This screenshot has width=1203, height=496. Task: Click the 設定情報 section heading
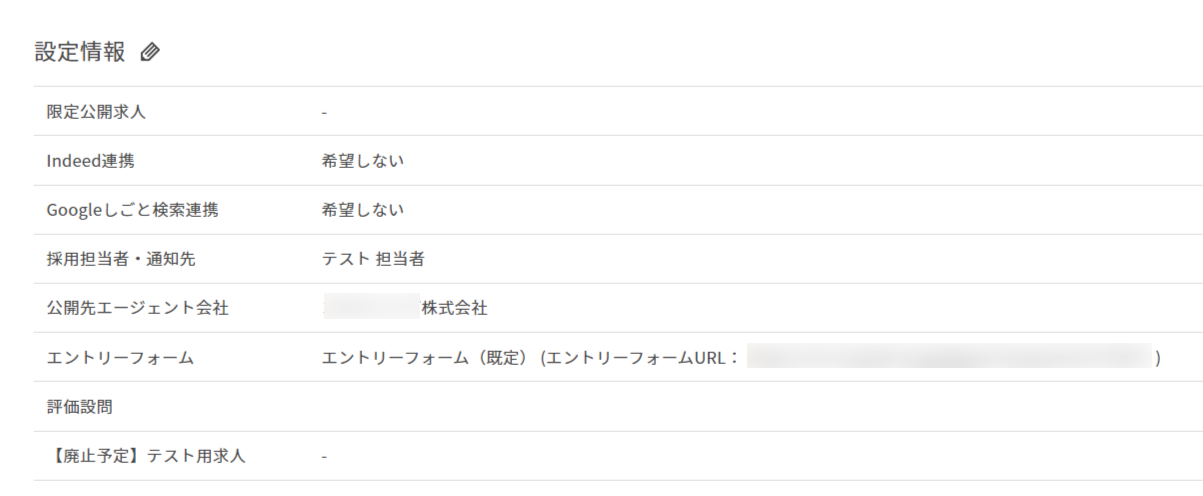80,53
